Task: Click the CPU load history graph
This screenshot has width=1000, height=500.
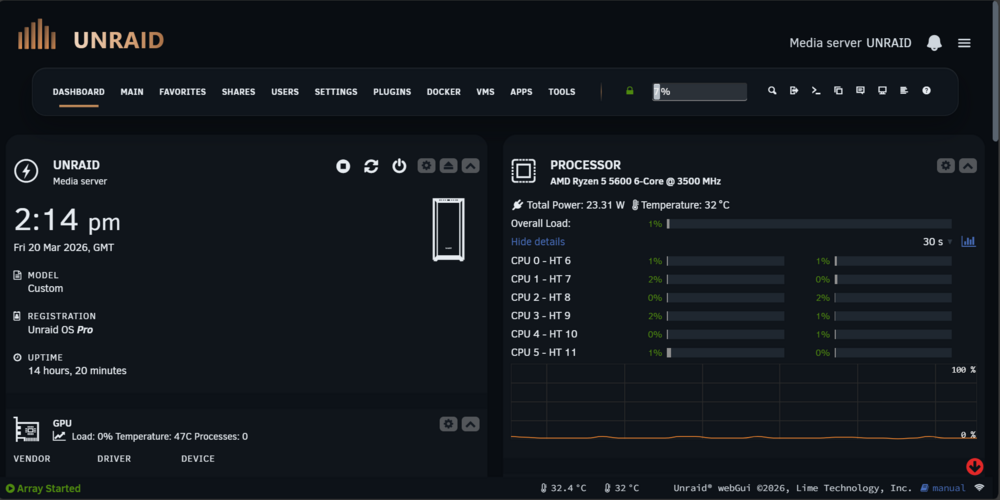Action: click(744, 404)
